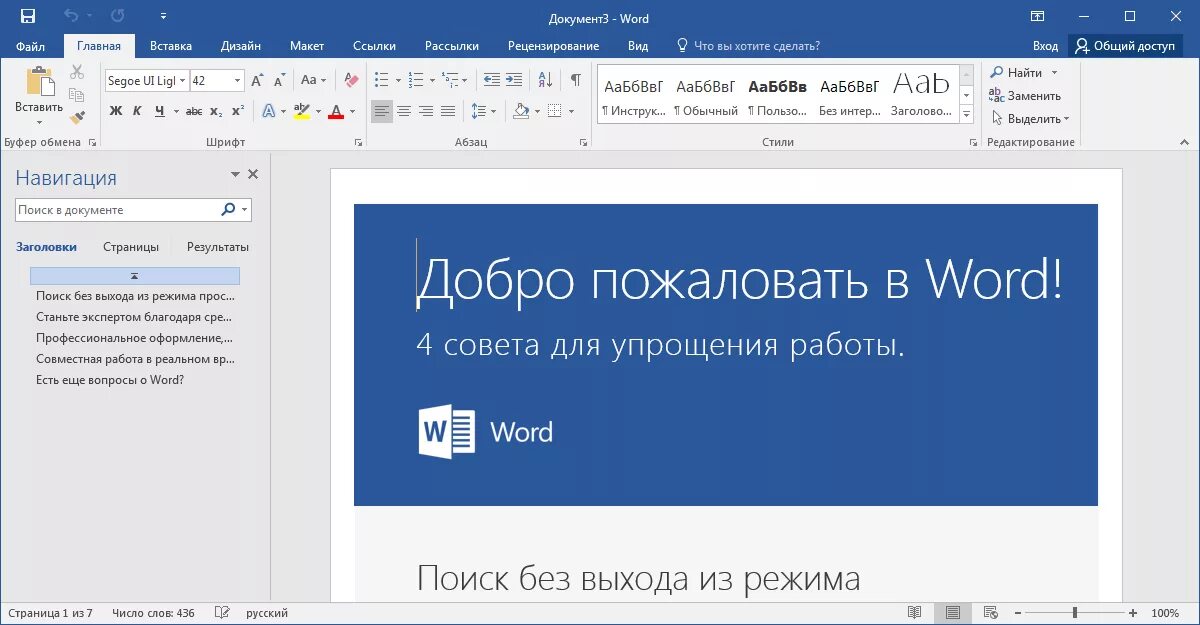
Task: Click the Заменить button in Редактирование
Action: pos(1027,95)
